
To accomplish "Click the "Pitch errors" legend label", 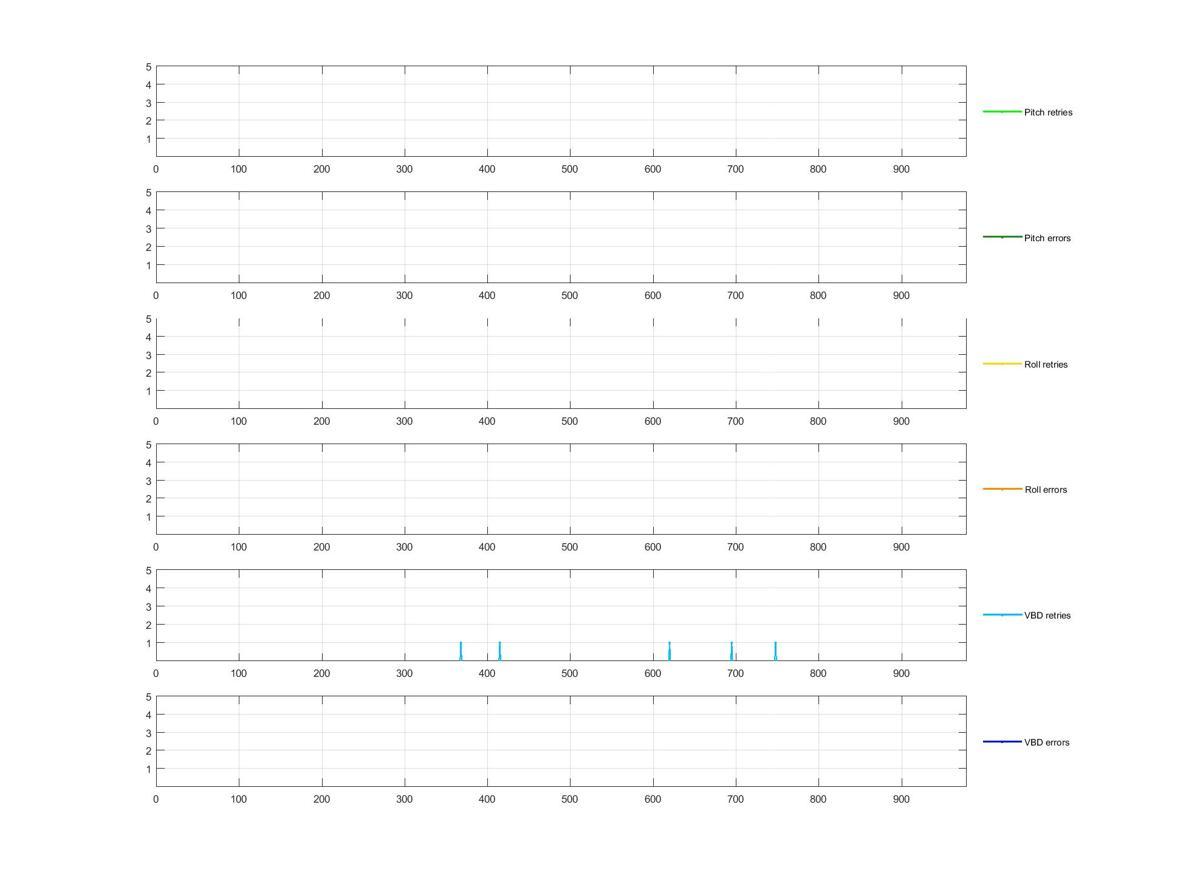I will pos(1047,238).
